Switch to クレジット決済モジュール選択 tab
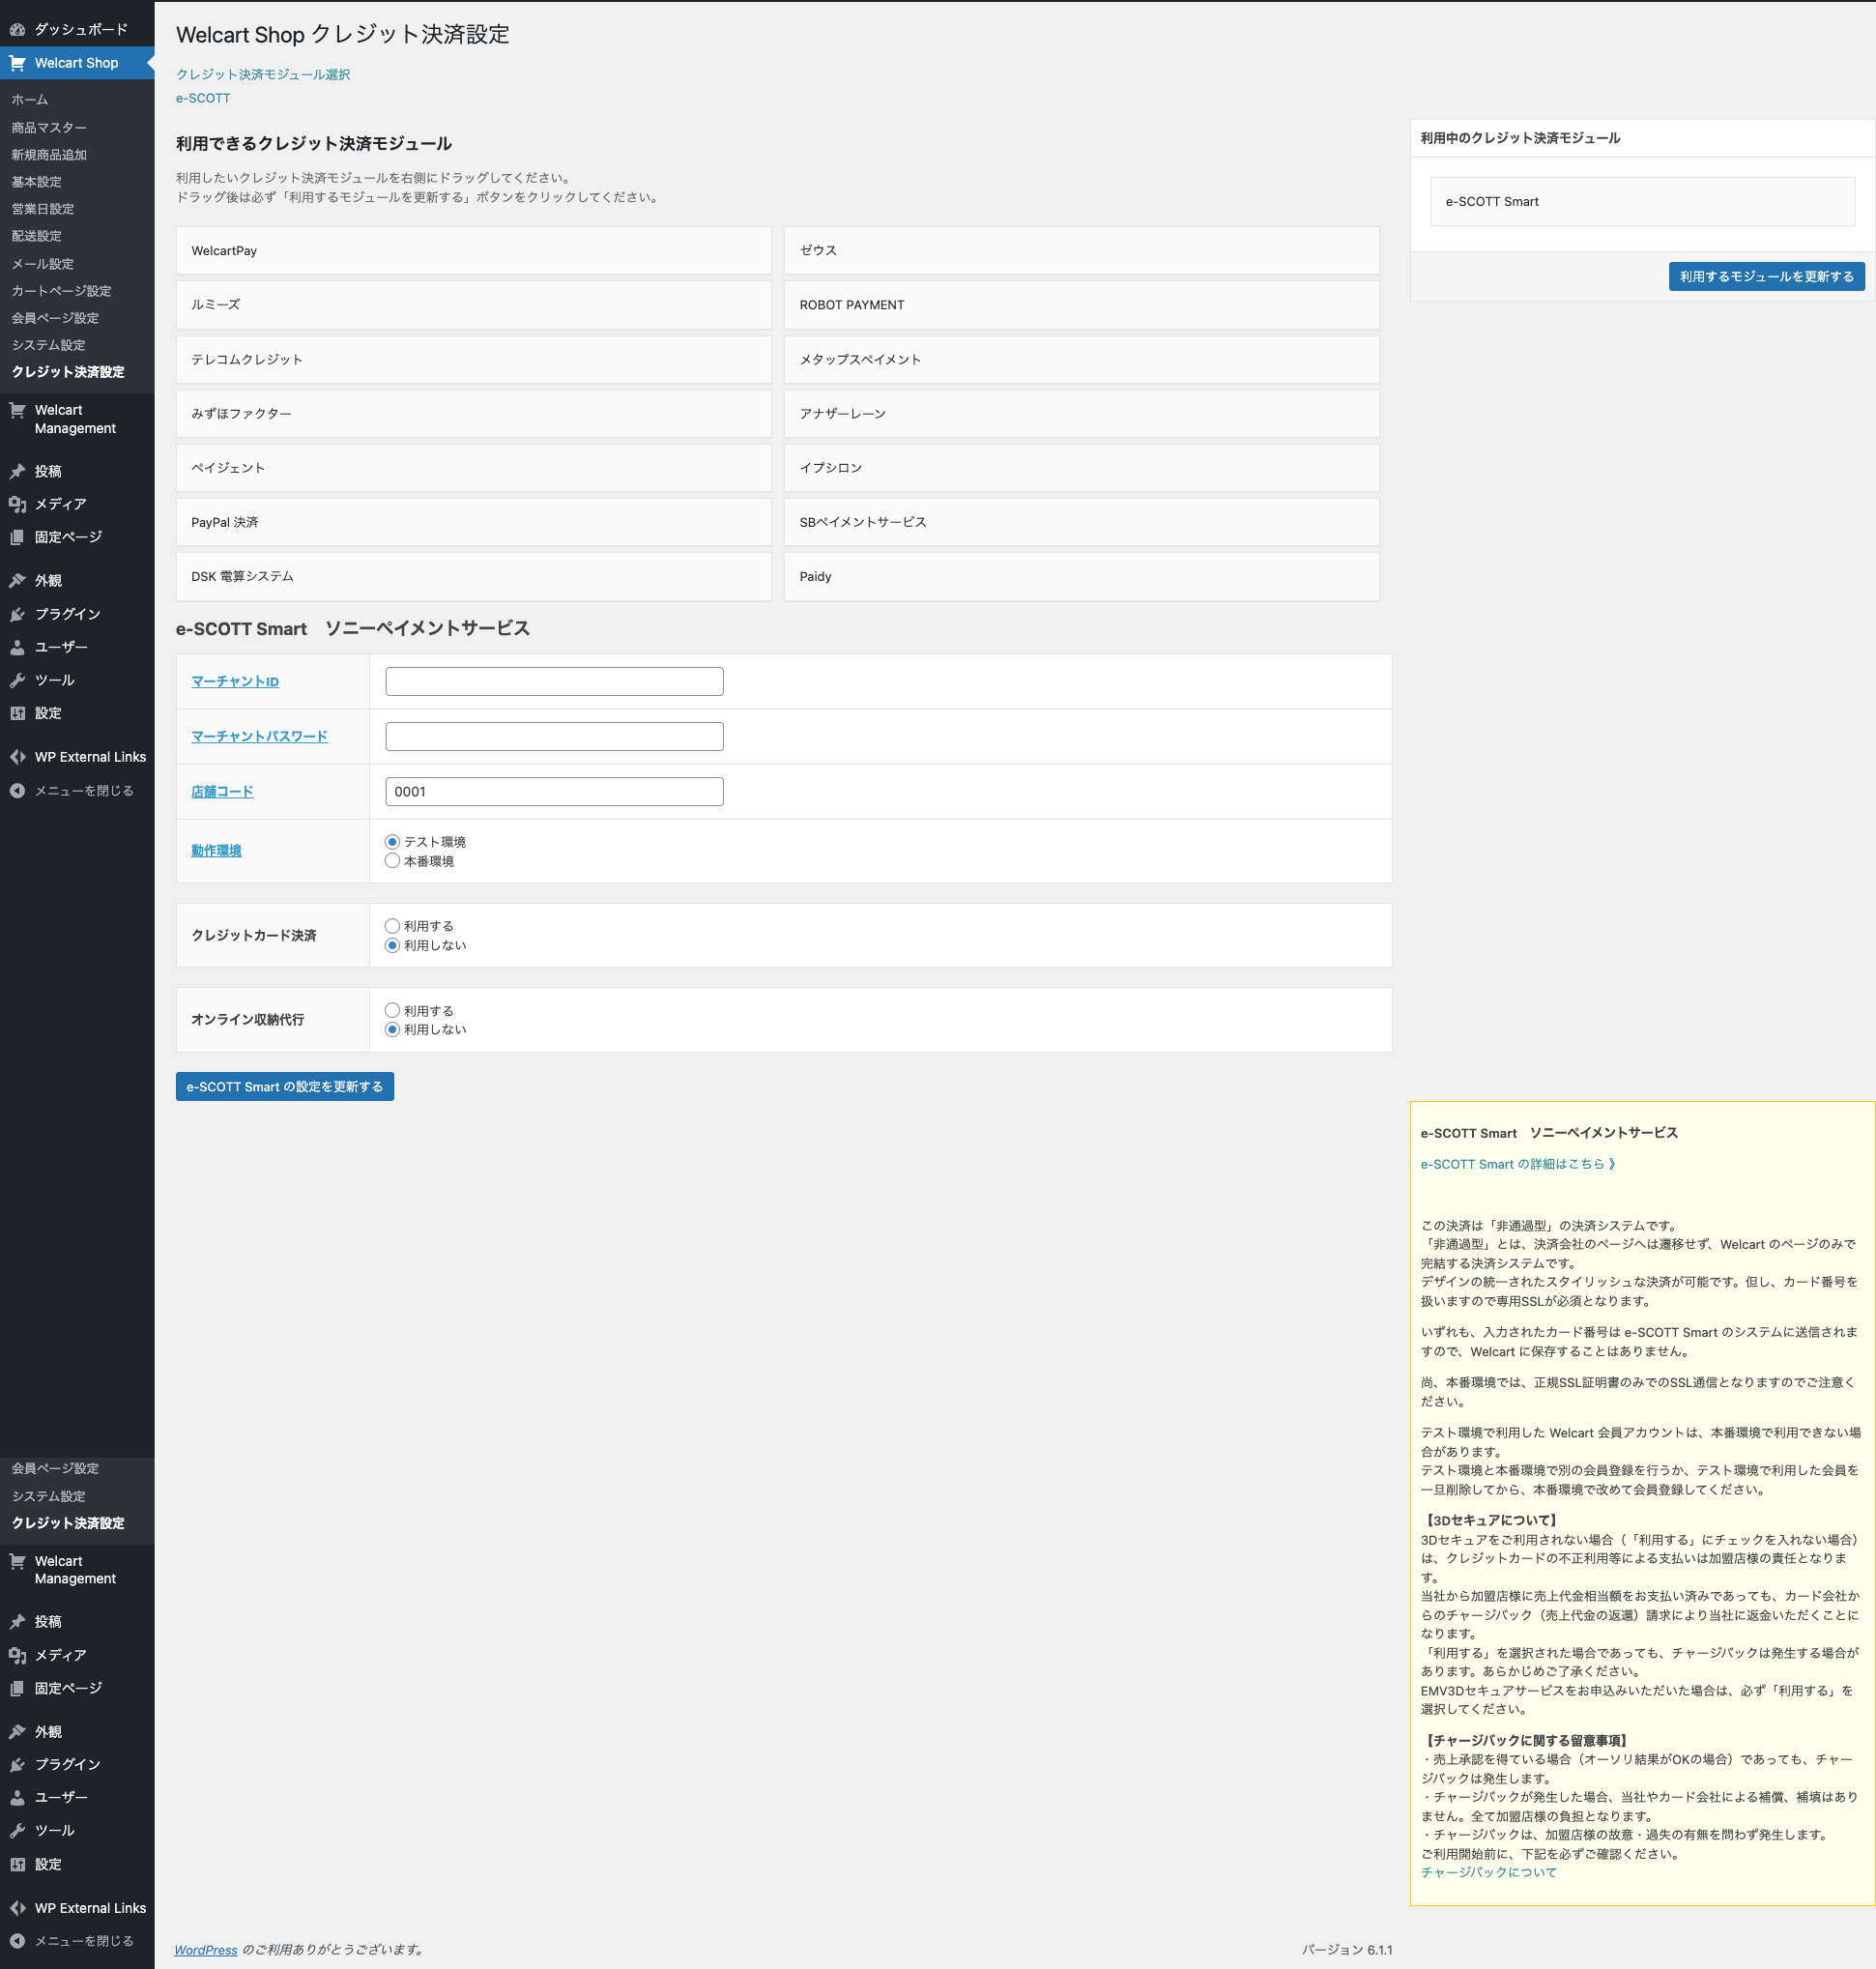1876x1969 pixels. click(263, 75)
